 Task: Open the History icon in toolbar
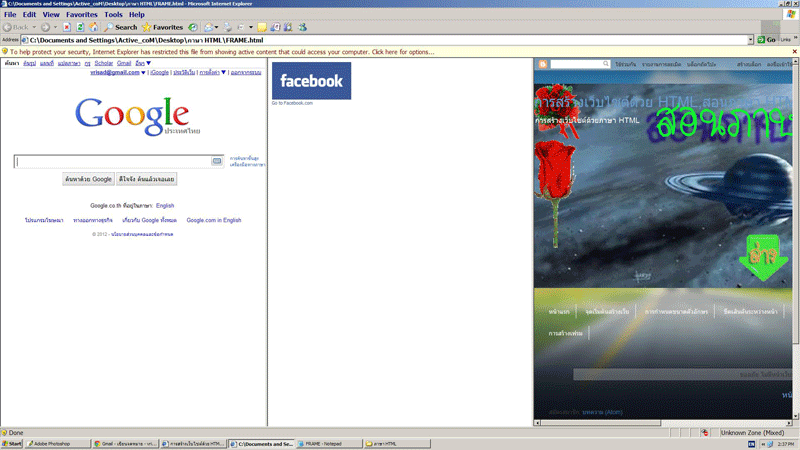(x=193, y=27)
